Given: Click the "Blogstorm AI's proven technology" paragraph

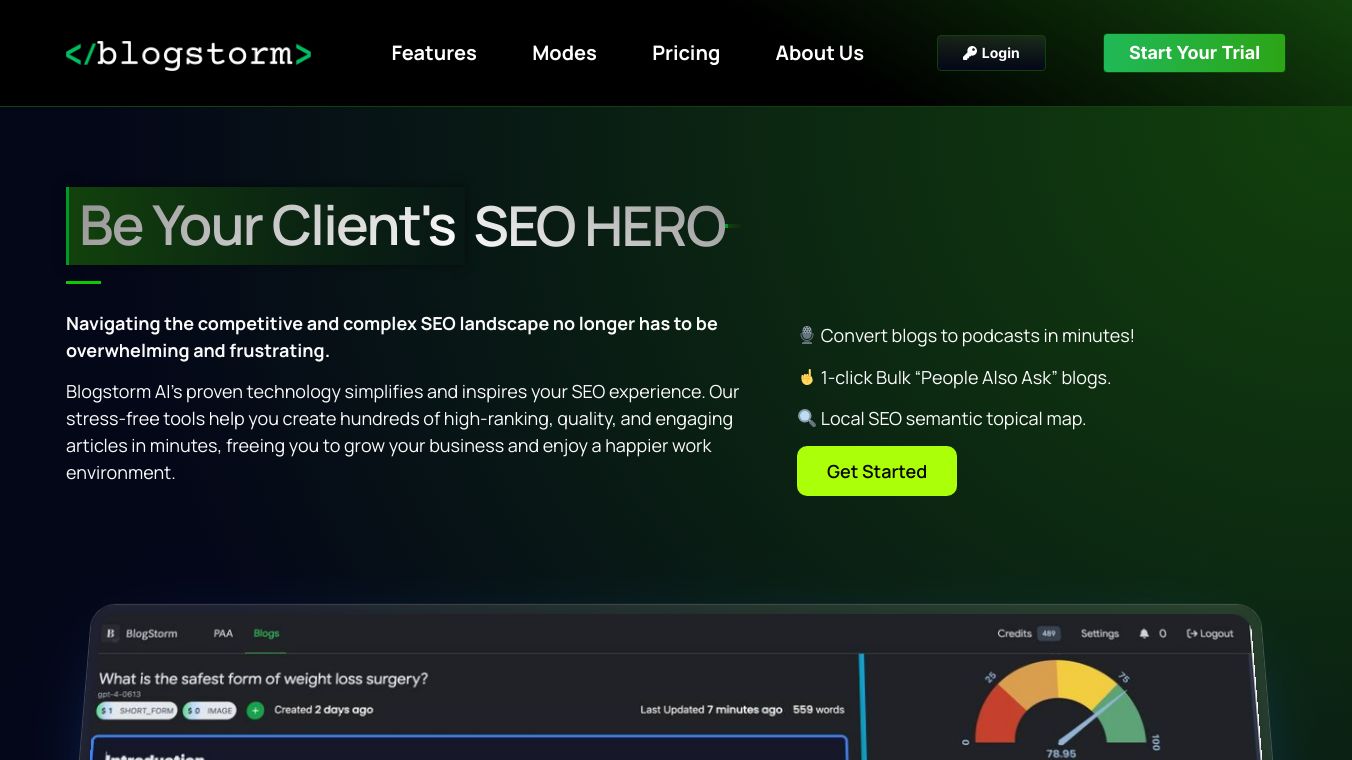Looking at the screenshot, I should coord(402,432).
